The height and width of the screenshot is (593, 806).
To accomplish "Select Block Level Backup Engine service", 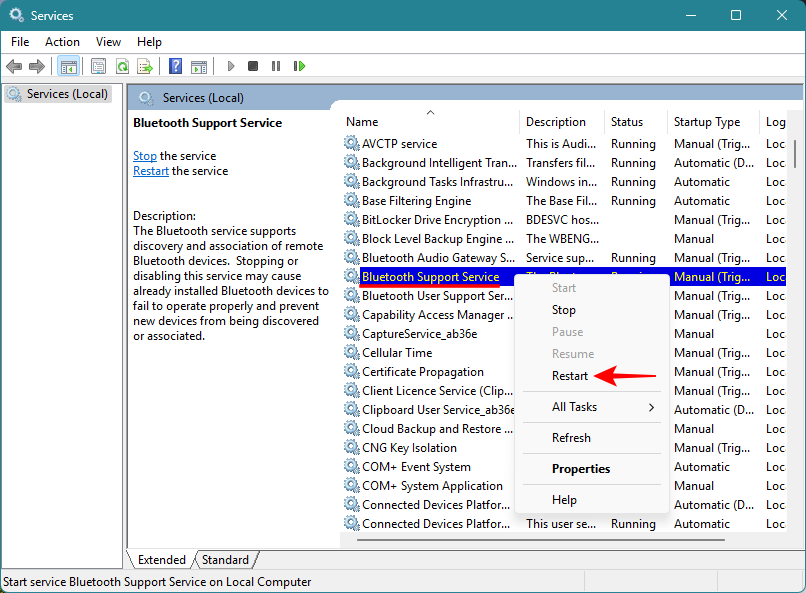I will [563, 238].
